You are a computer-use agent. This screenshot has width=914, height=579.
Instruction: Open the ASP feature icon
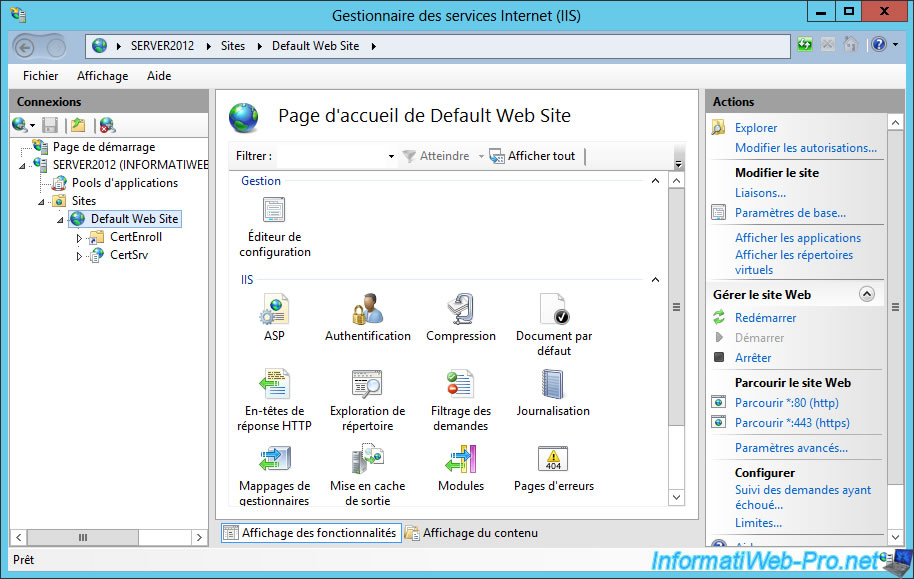(x=274, y=310)
